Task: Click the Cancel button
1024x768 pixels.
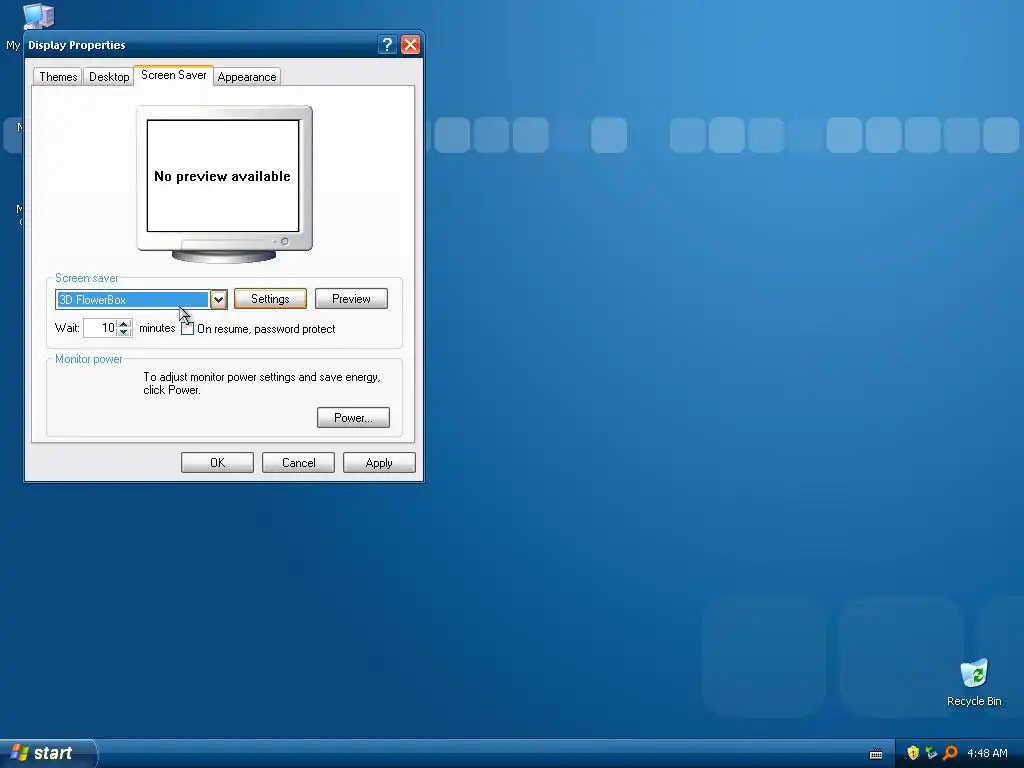Action: 298,462
